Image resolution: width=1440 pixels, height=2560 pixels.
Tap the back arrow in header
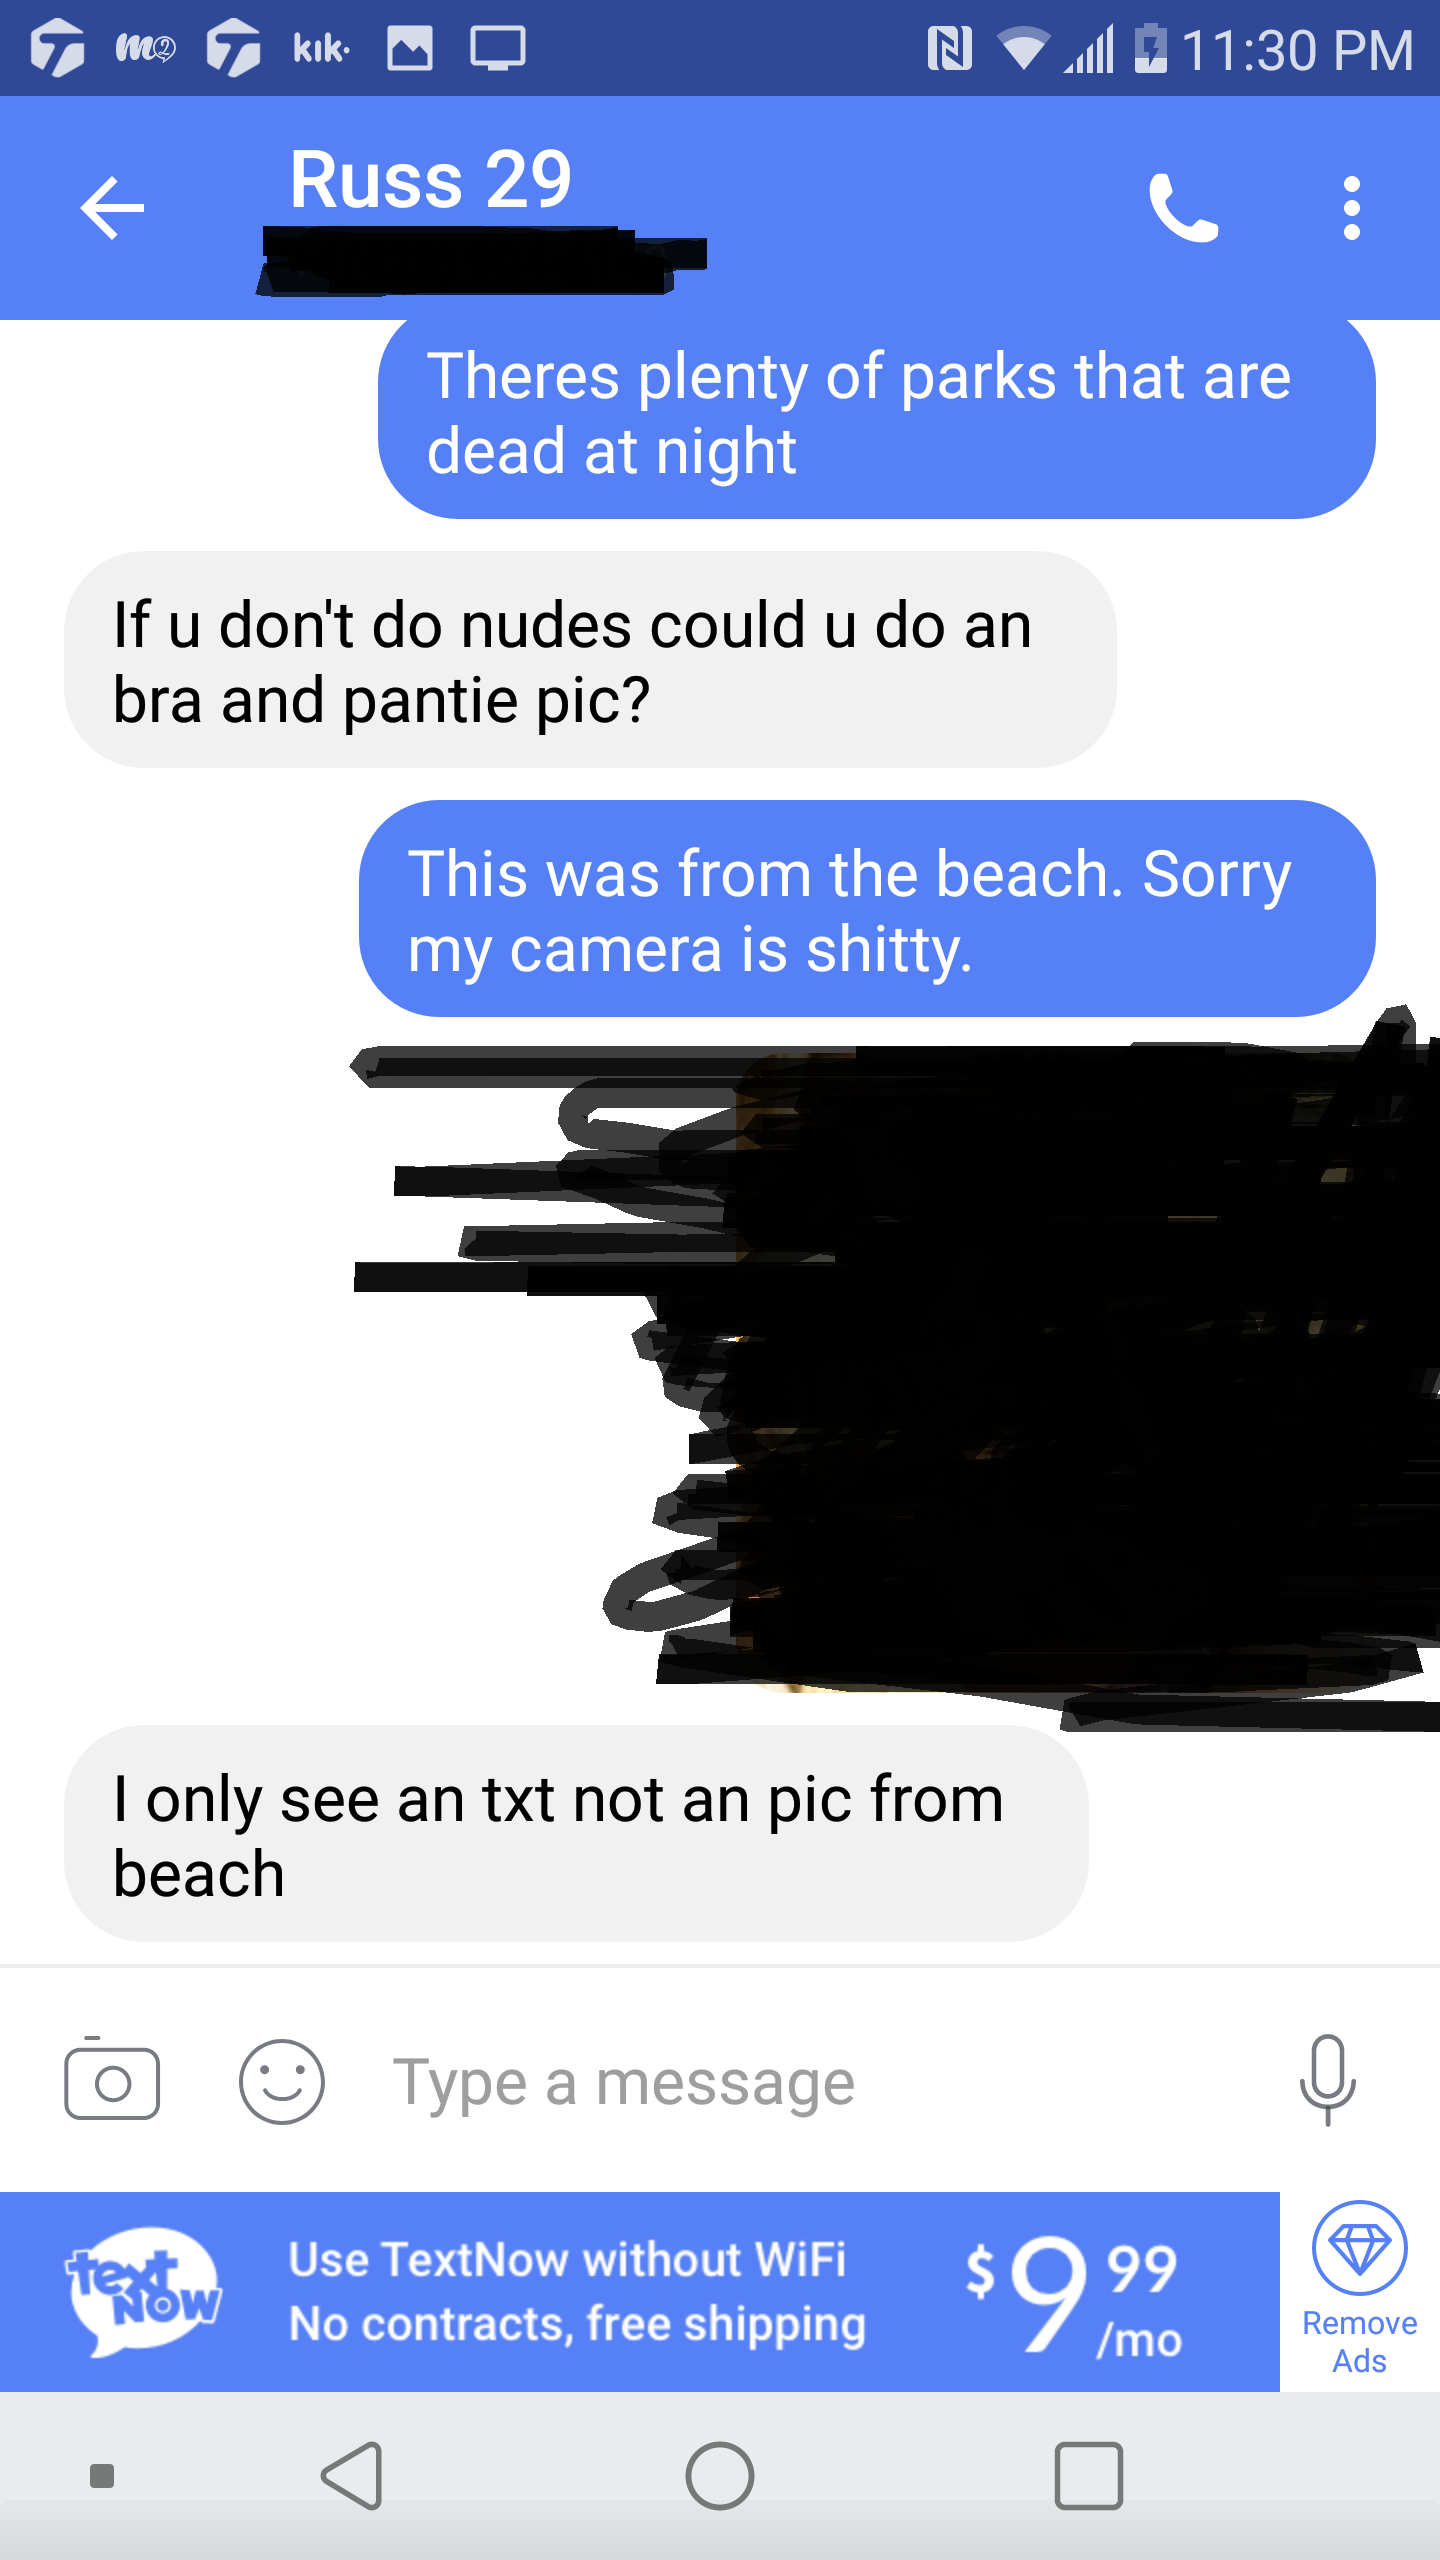(x=112, y=208)
